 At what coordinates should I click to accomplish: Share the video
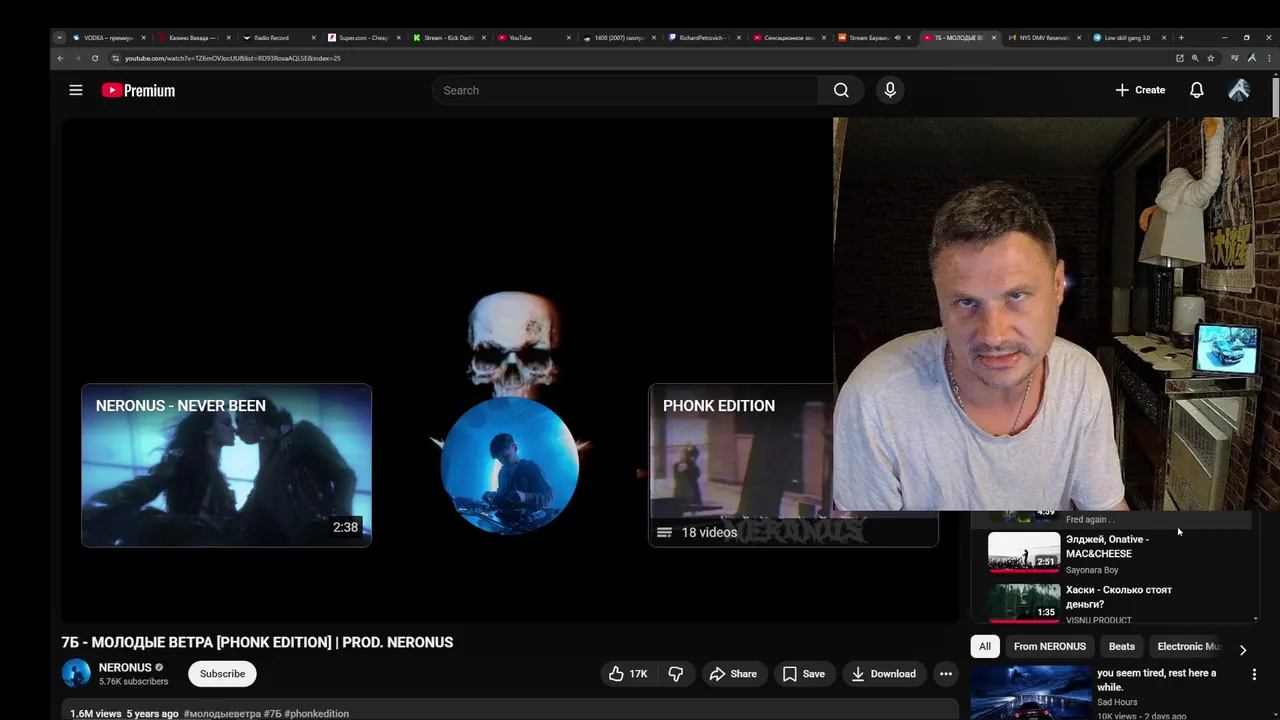click(733, 674)
